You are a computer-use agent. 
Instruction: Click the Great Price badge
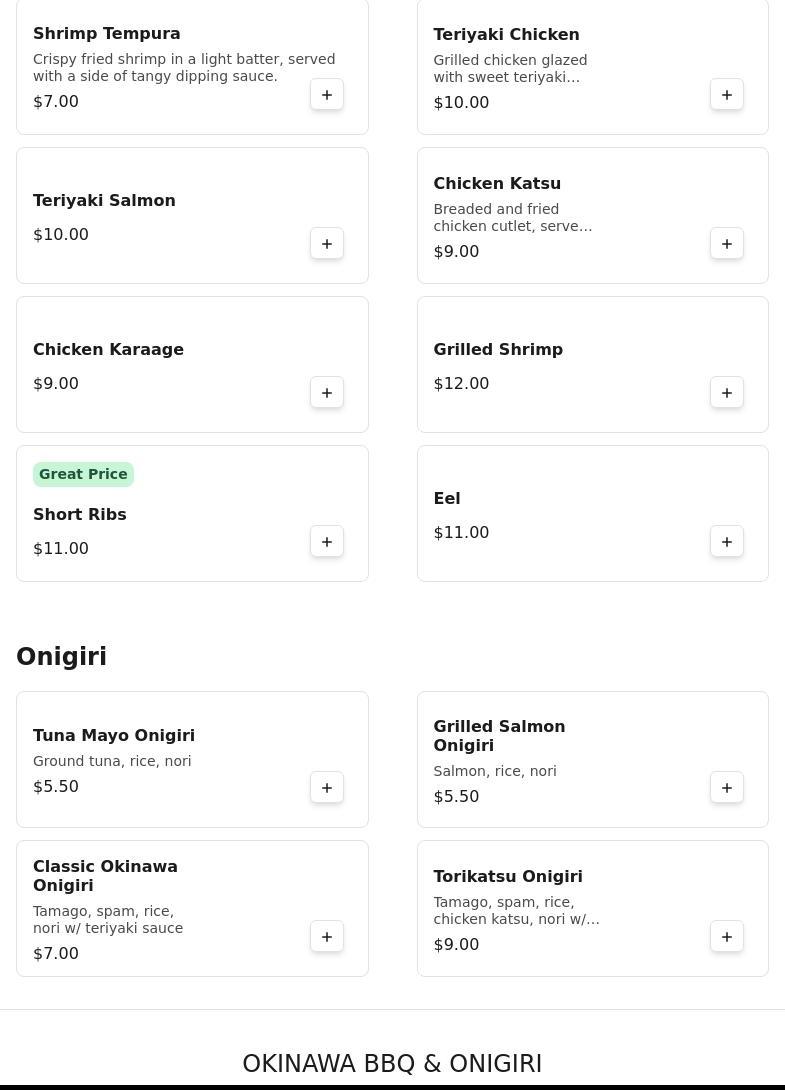click(83, 474)
